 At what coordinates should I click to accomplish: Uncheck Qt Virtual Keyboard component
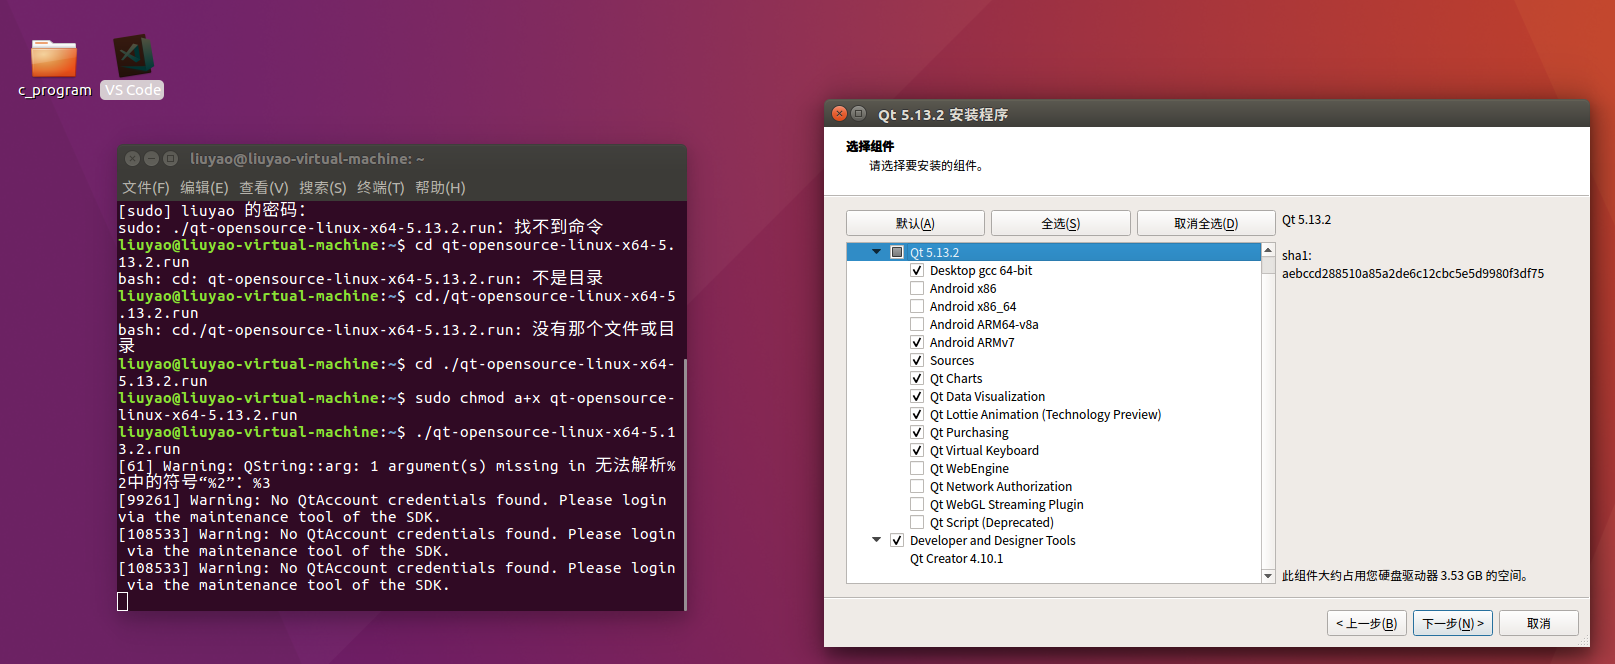(917, 451)
